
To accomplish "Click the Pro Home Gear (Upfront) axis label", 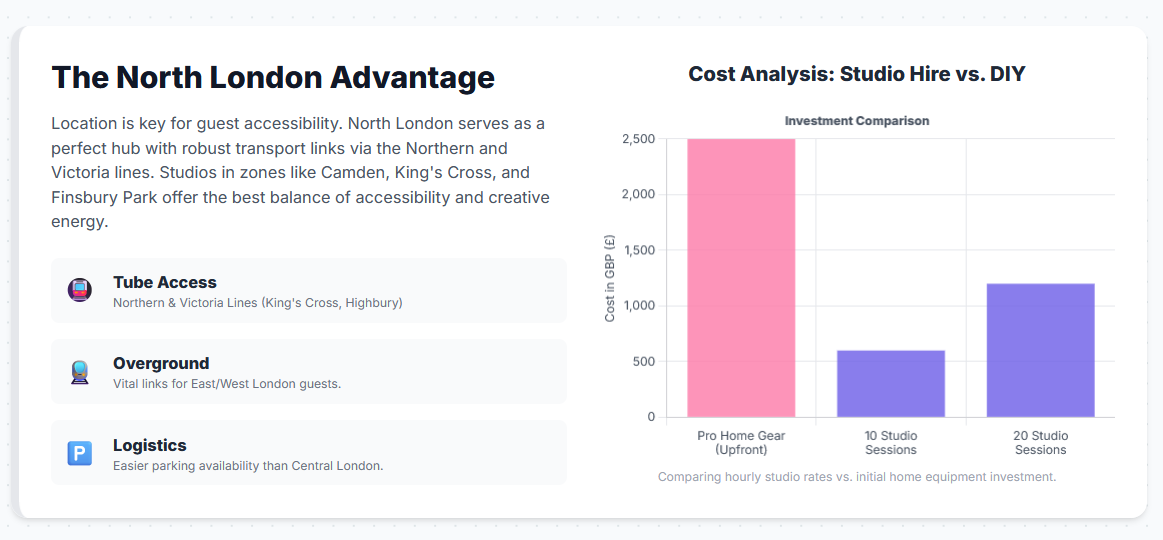I will (741, 442).
